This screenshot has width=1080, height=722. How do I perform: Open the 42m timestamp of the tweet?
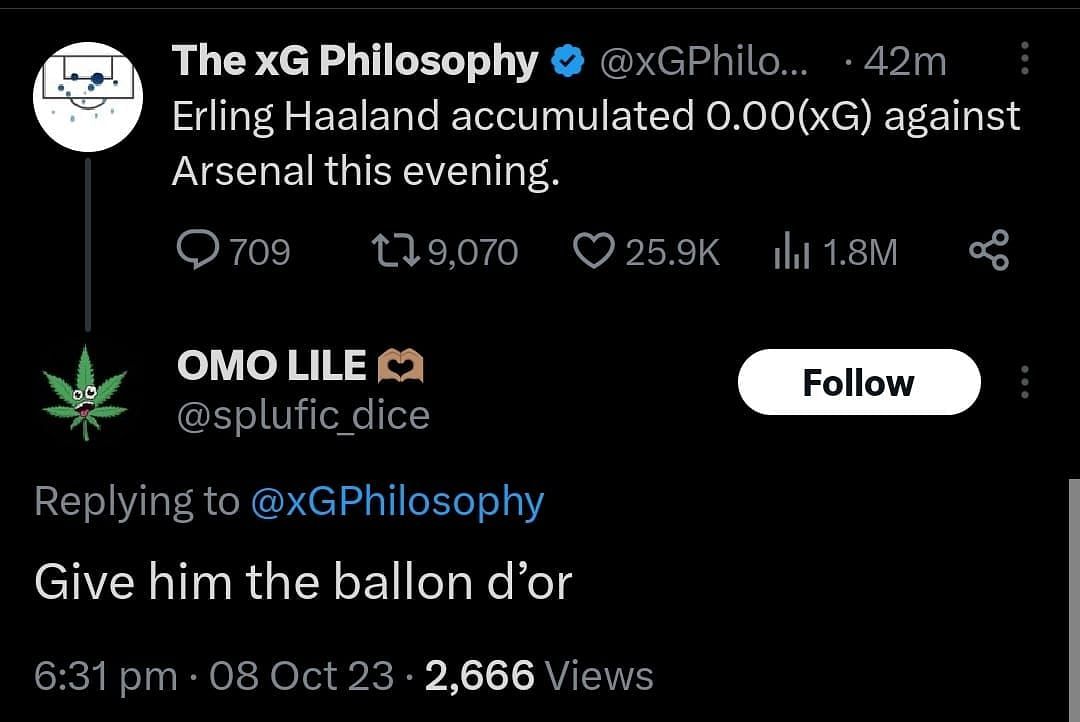click(x=904, y=62)
